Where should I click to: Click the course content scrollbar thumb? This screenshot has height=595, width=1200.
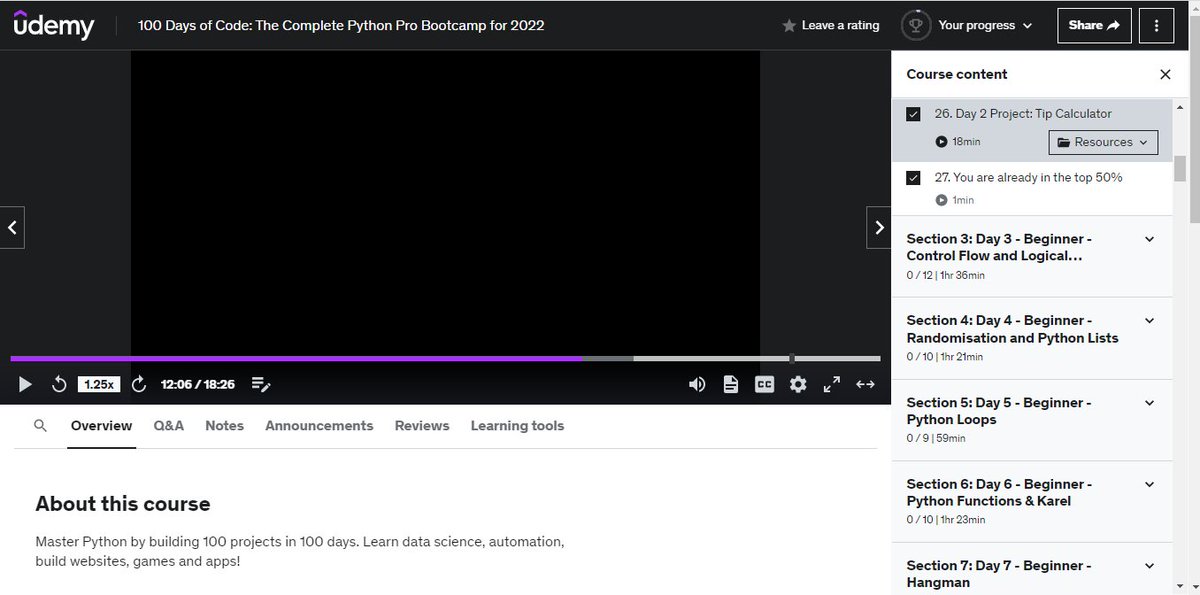(x=1180, y=168)
